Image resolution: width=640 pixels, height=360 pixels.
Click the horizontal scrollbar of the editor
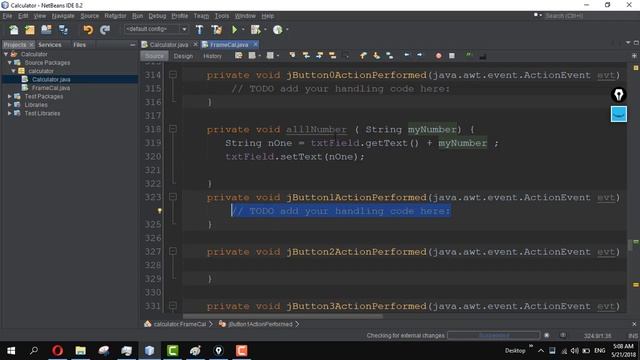(x=282, y=316)
